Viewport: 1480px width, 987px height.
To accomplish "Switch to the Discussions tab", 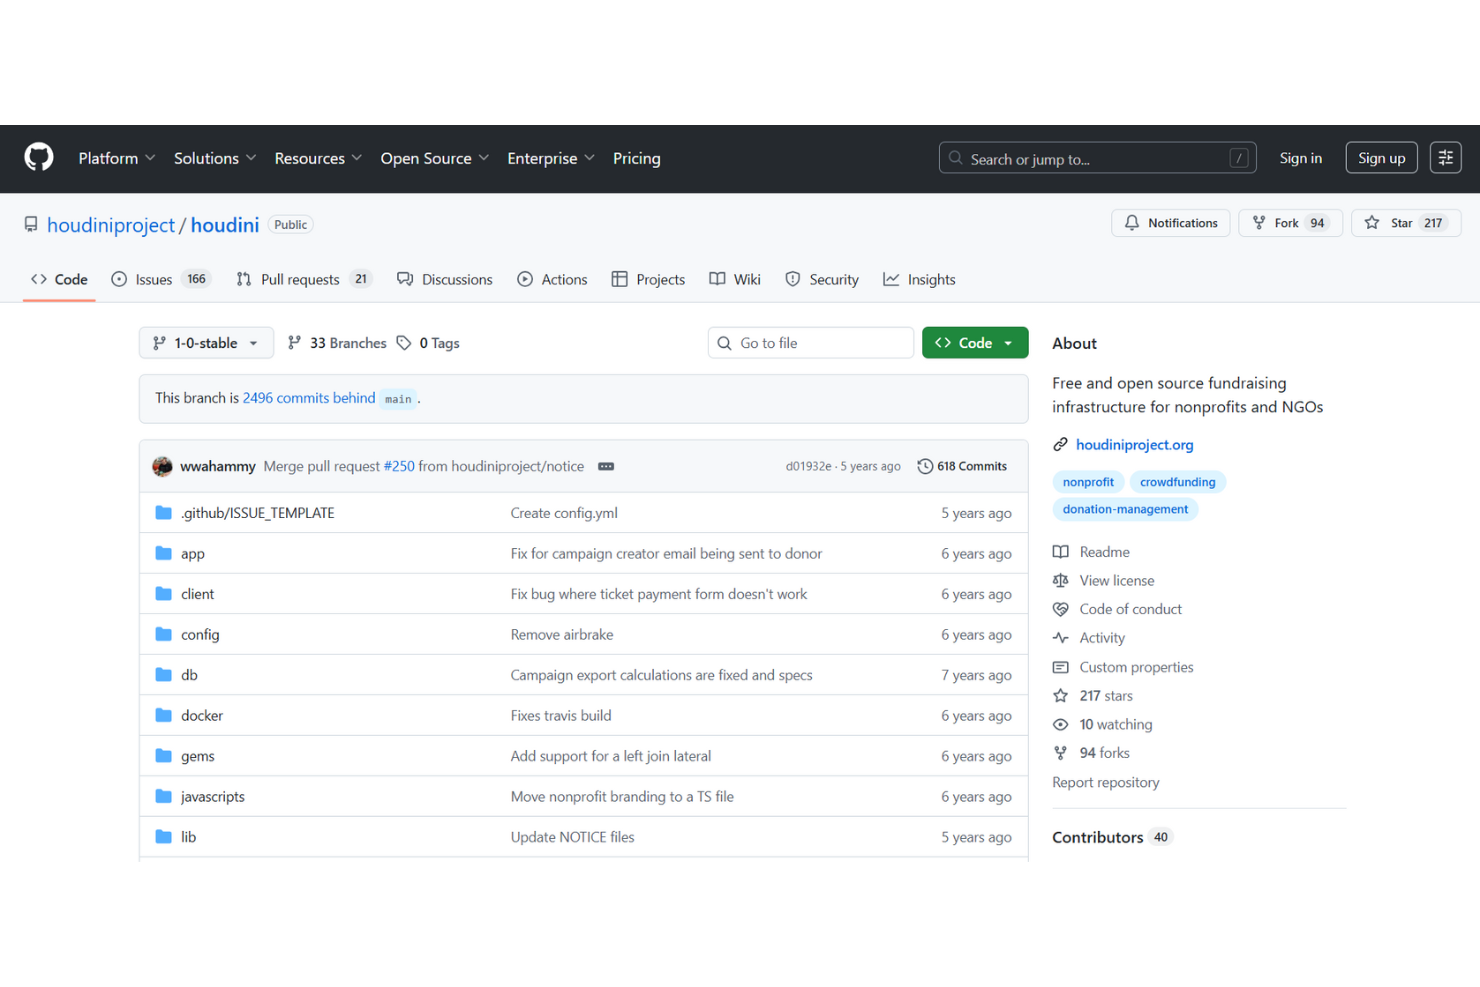I will pyautogui.click(x=445, y=279).
